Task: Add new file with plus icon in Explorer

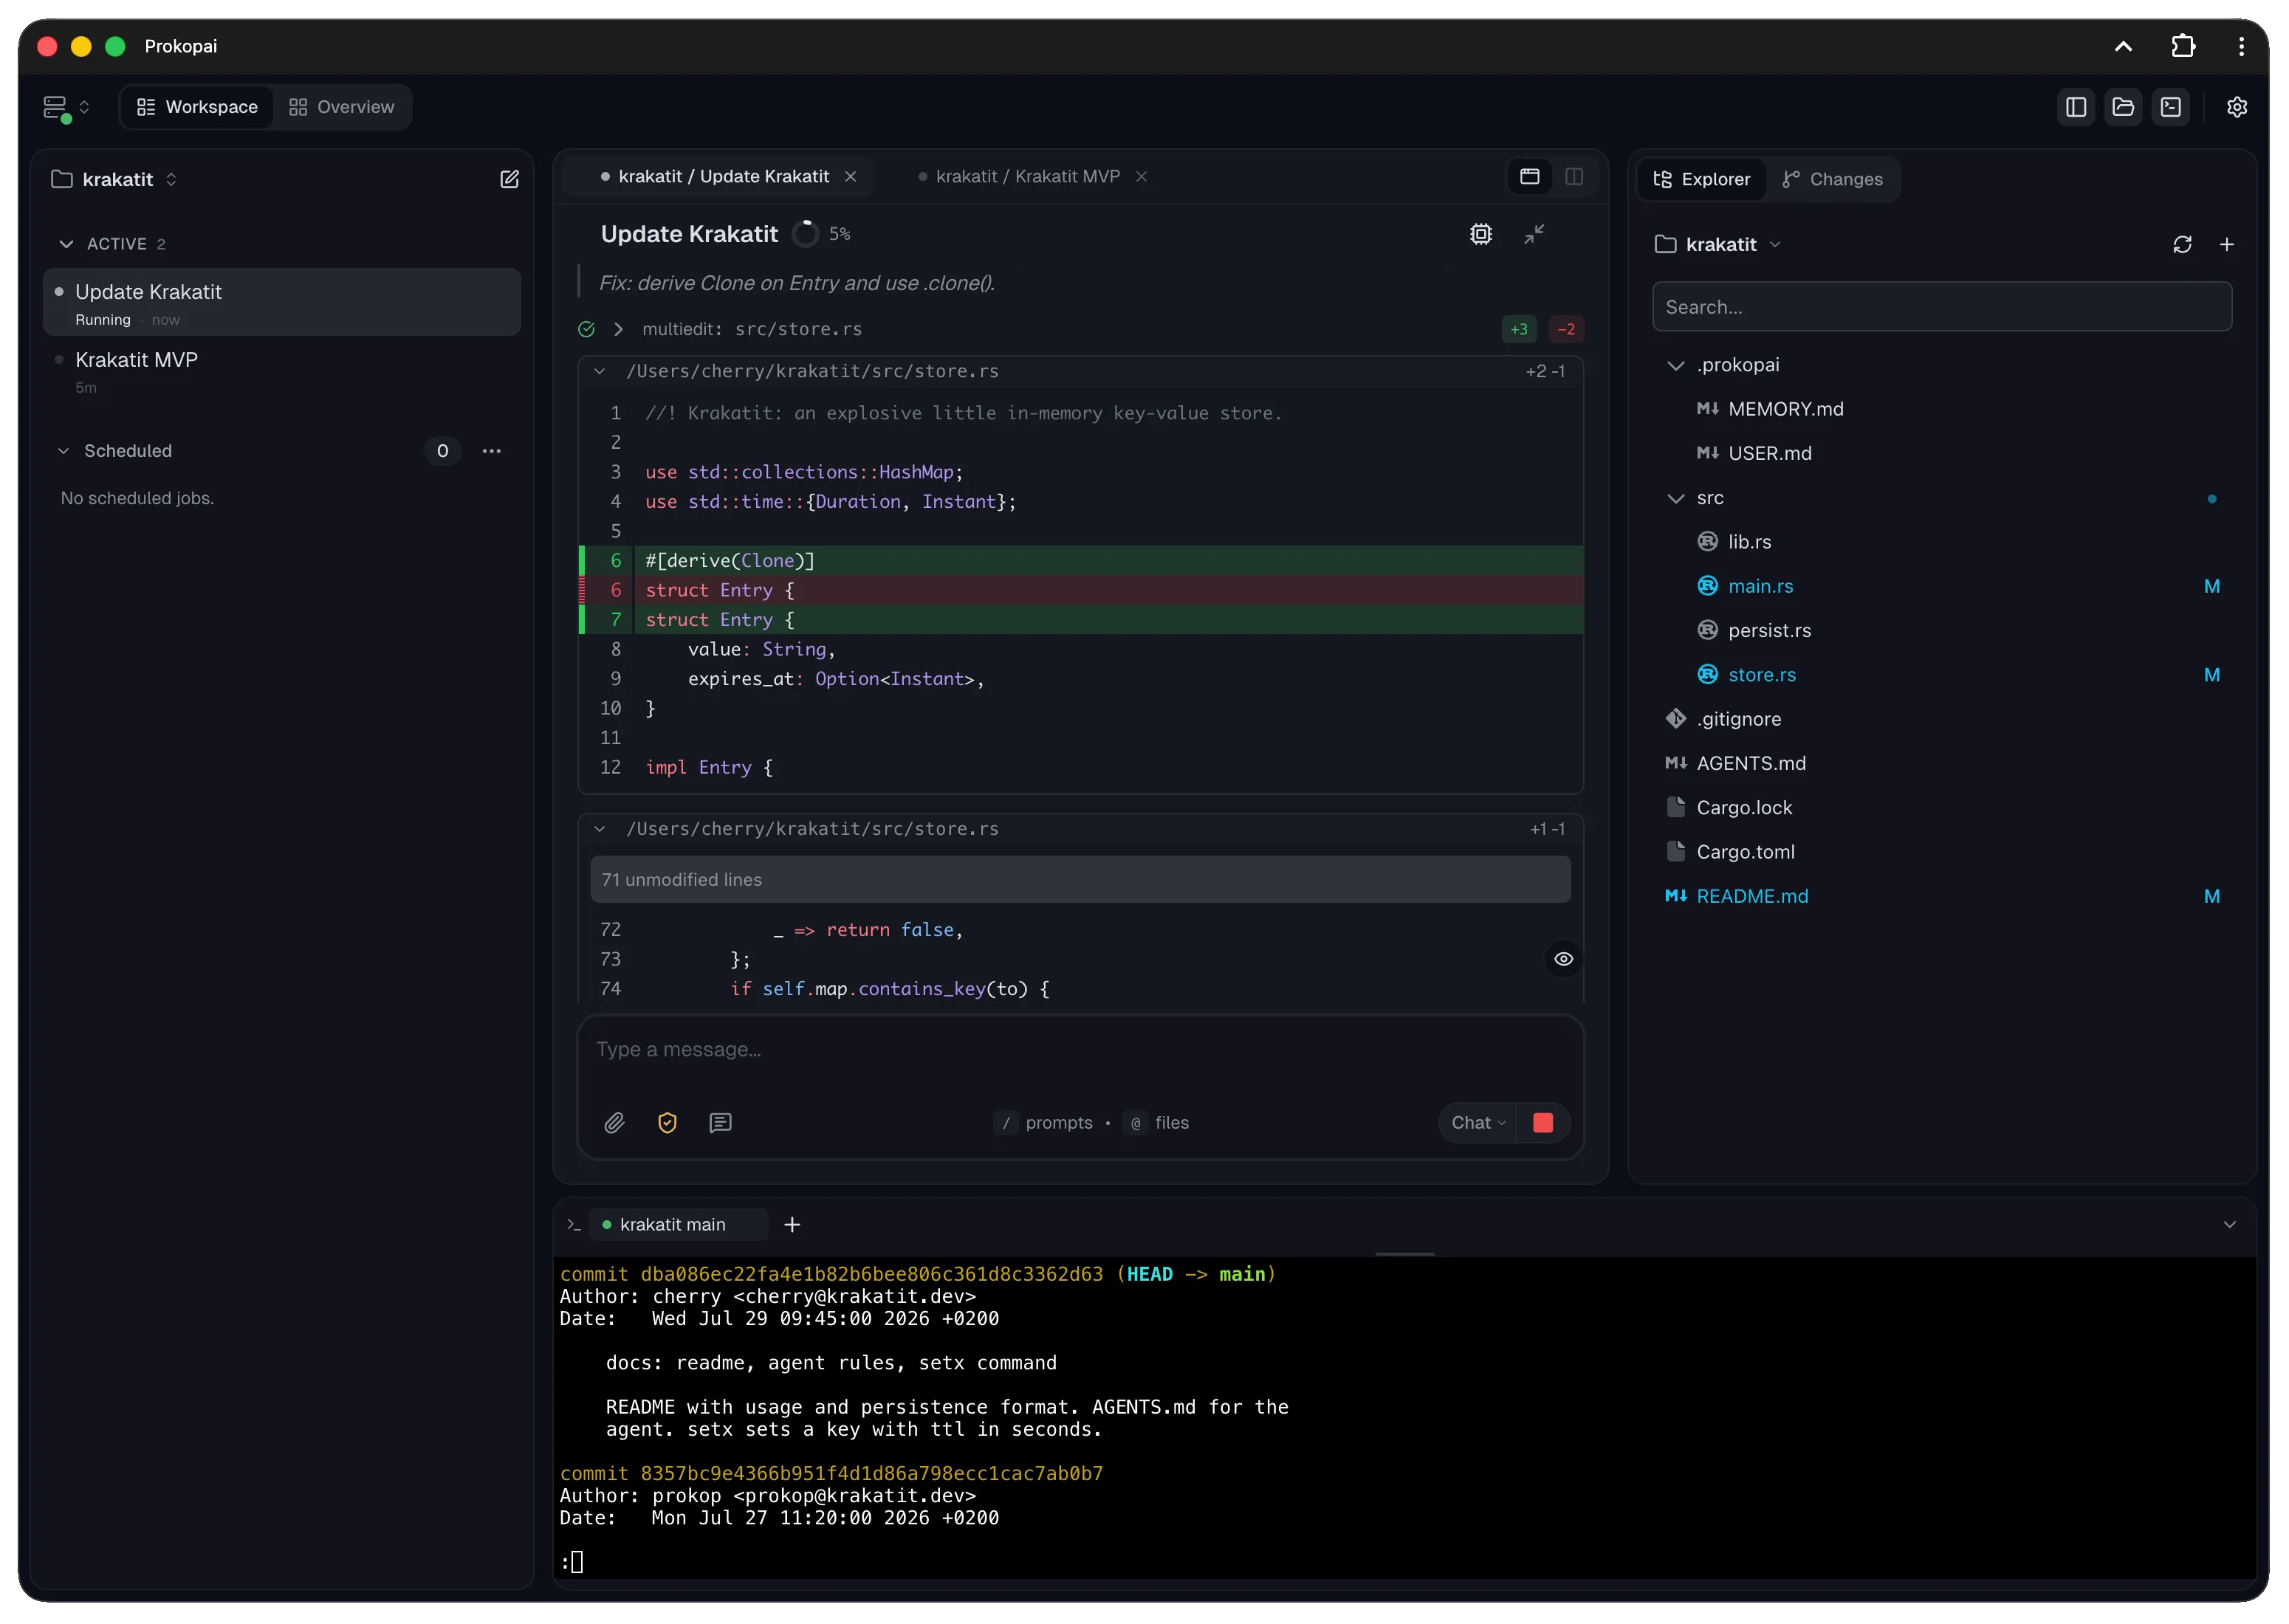Action: pyautogui.click(x=2227, y=244)
